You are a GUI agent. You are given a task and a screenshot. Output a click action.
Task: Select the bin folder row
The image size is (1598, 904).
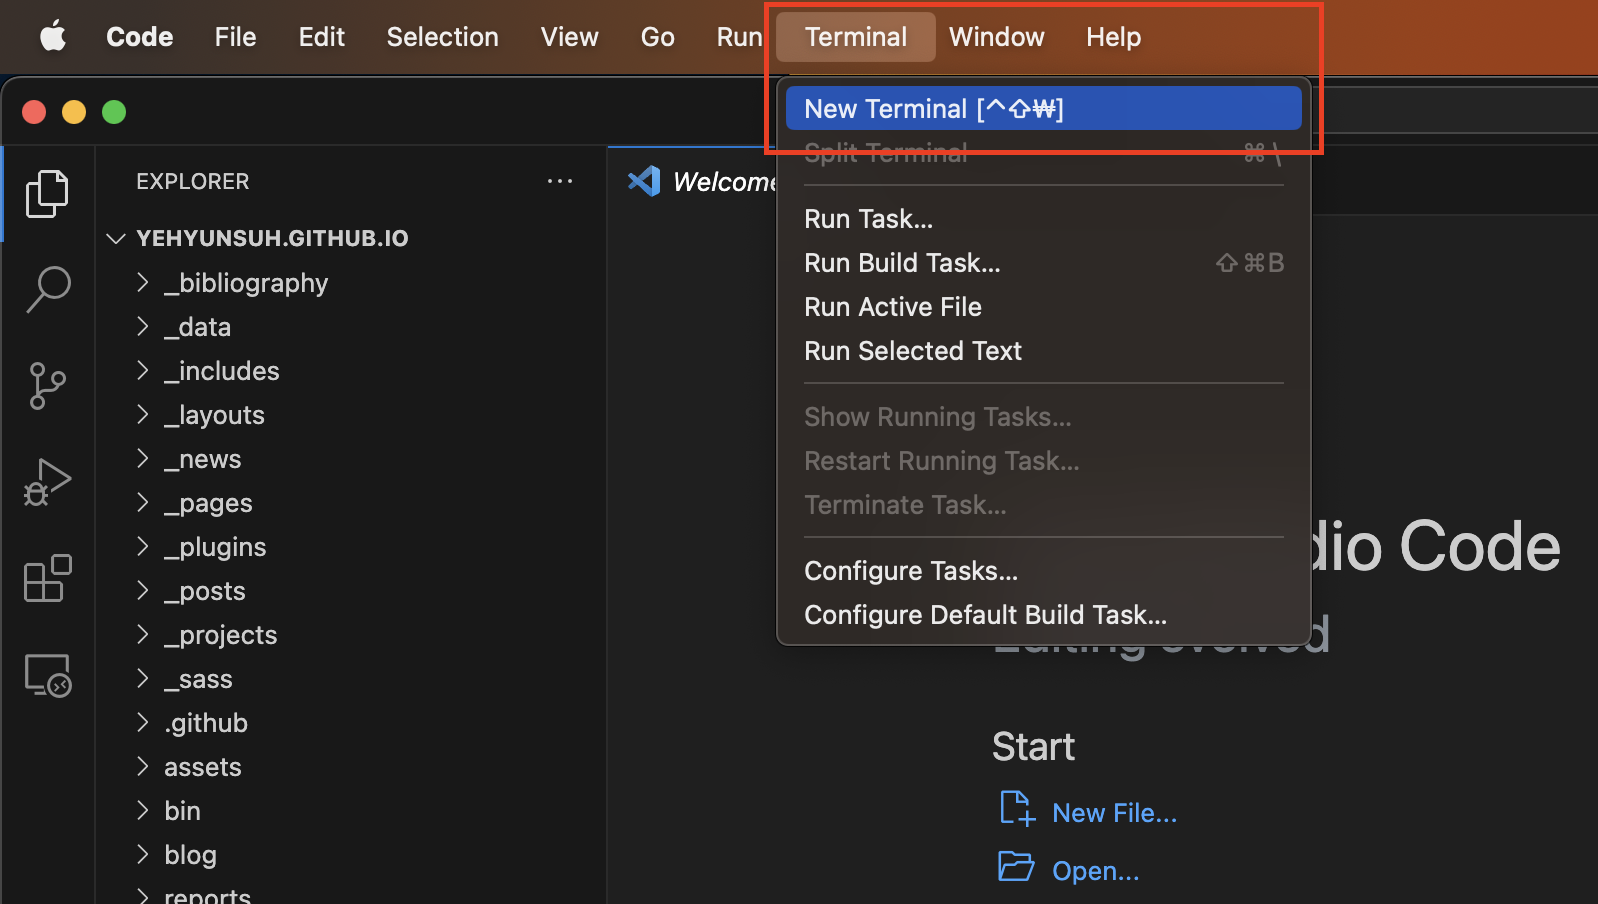tap(351, 811)
